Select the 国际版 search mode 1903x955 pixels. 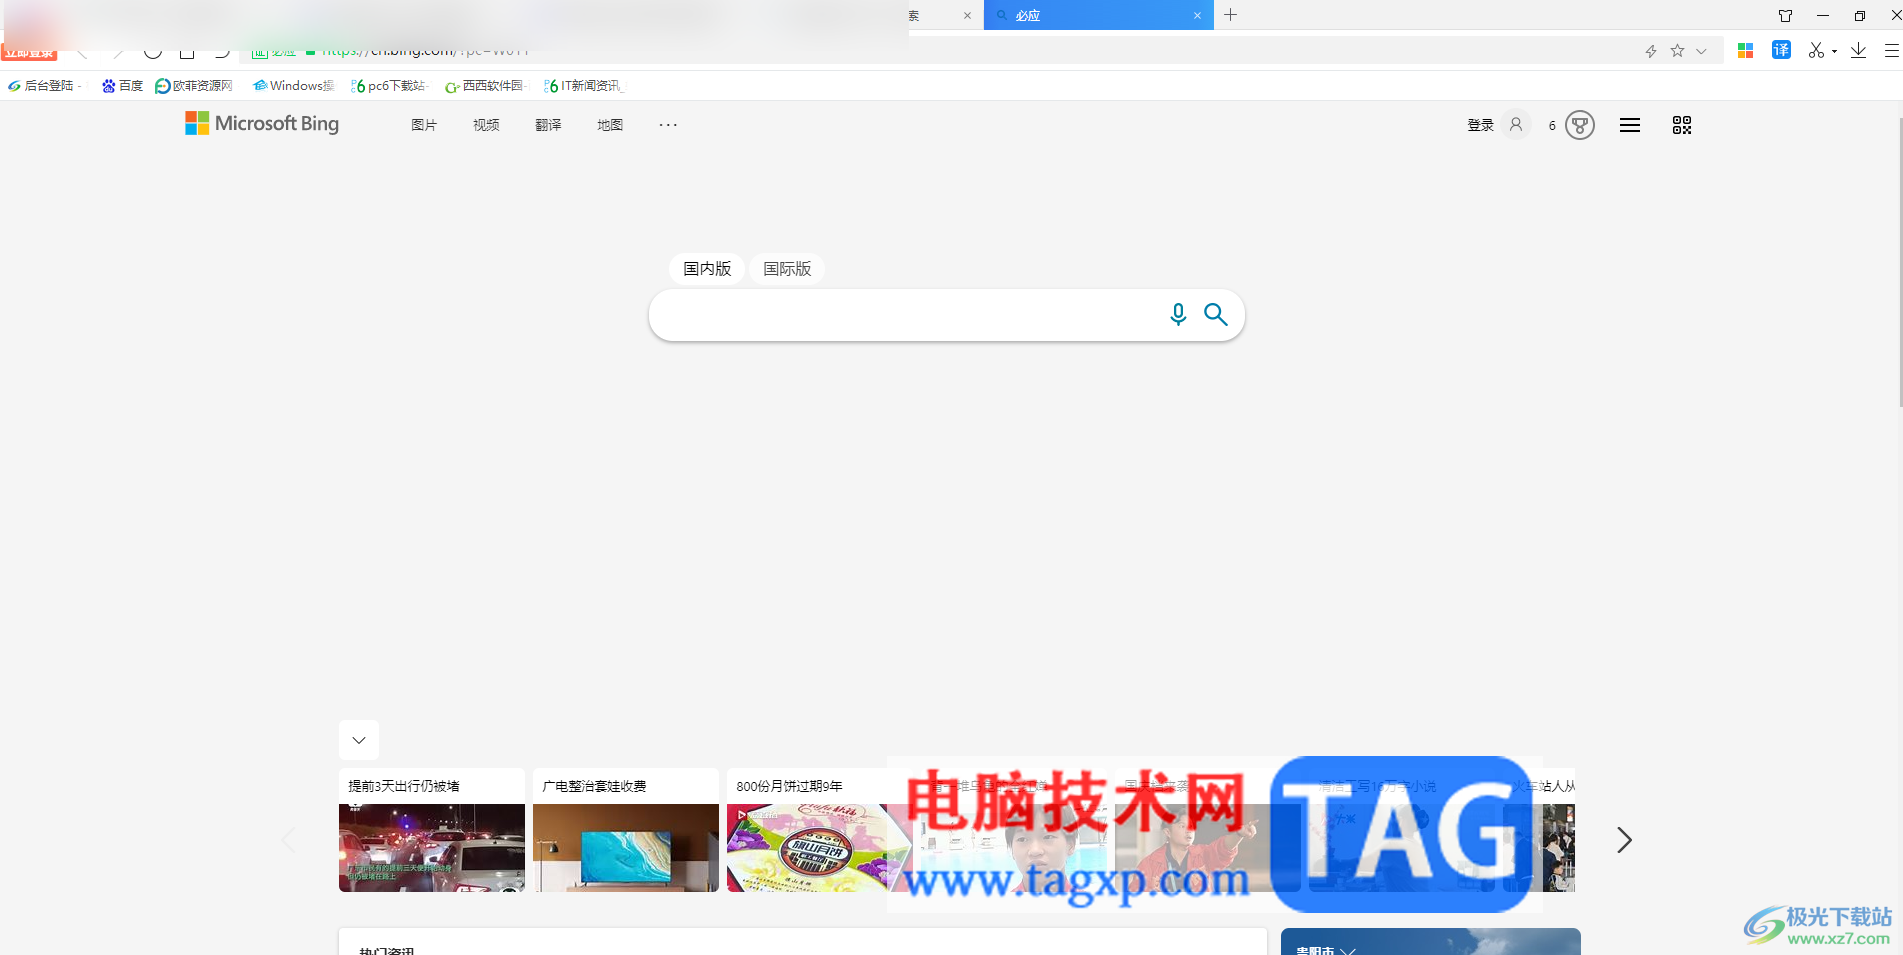(787, 269)
